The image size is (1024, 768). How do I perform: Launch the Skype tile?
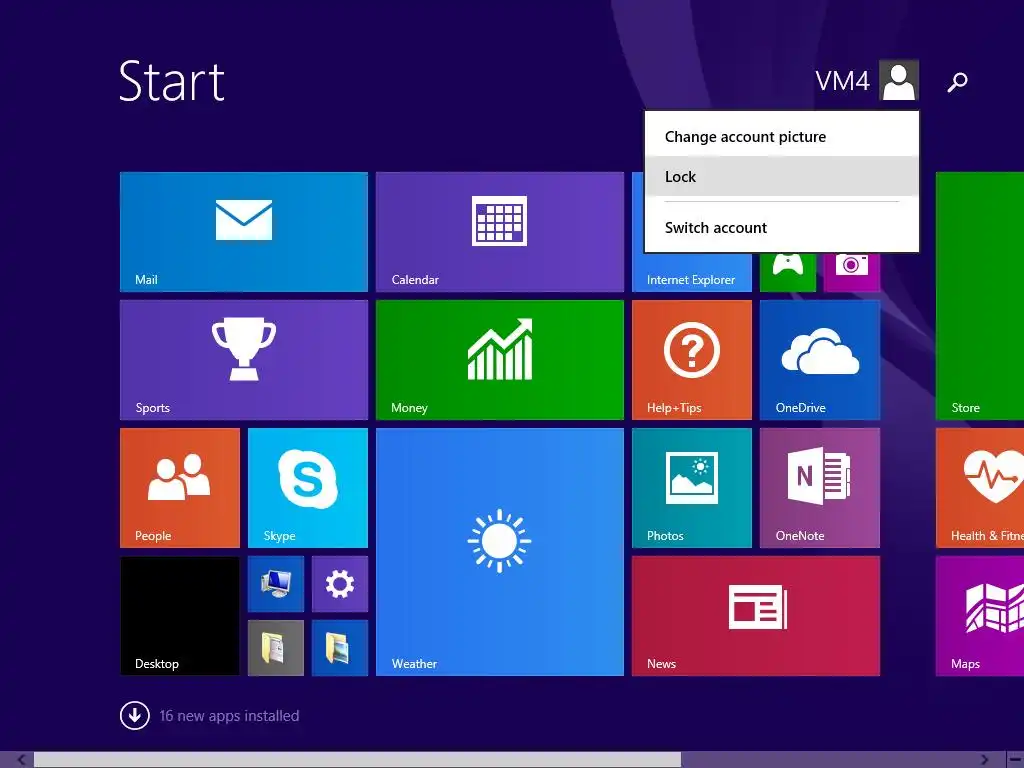[308, 488]
